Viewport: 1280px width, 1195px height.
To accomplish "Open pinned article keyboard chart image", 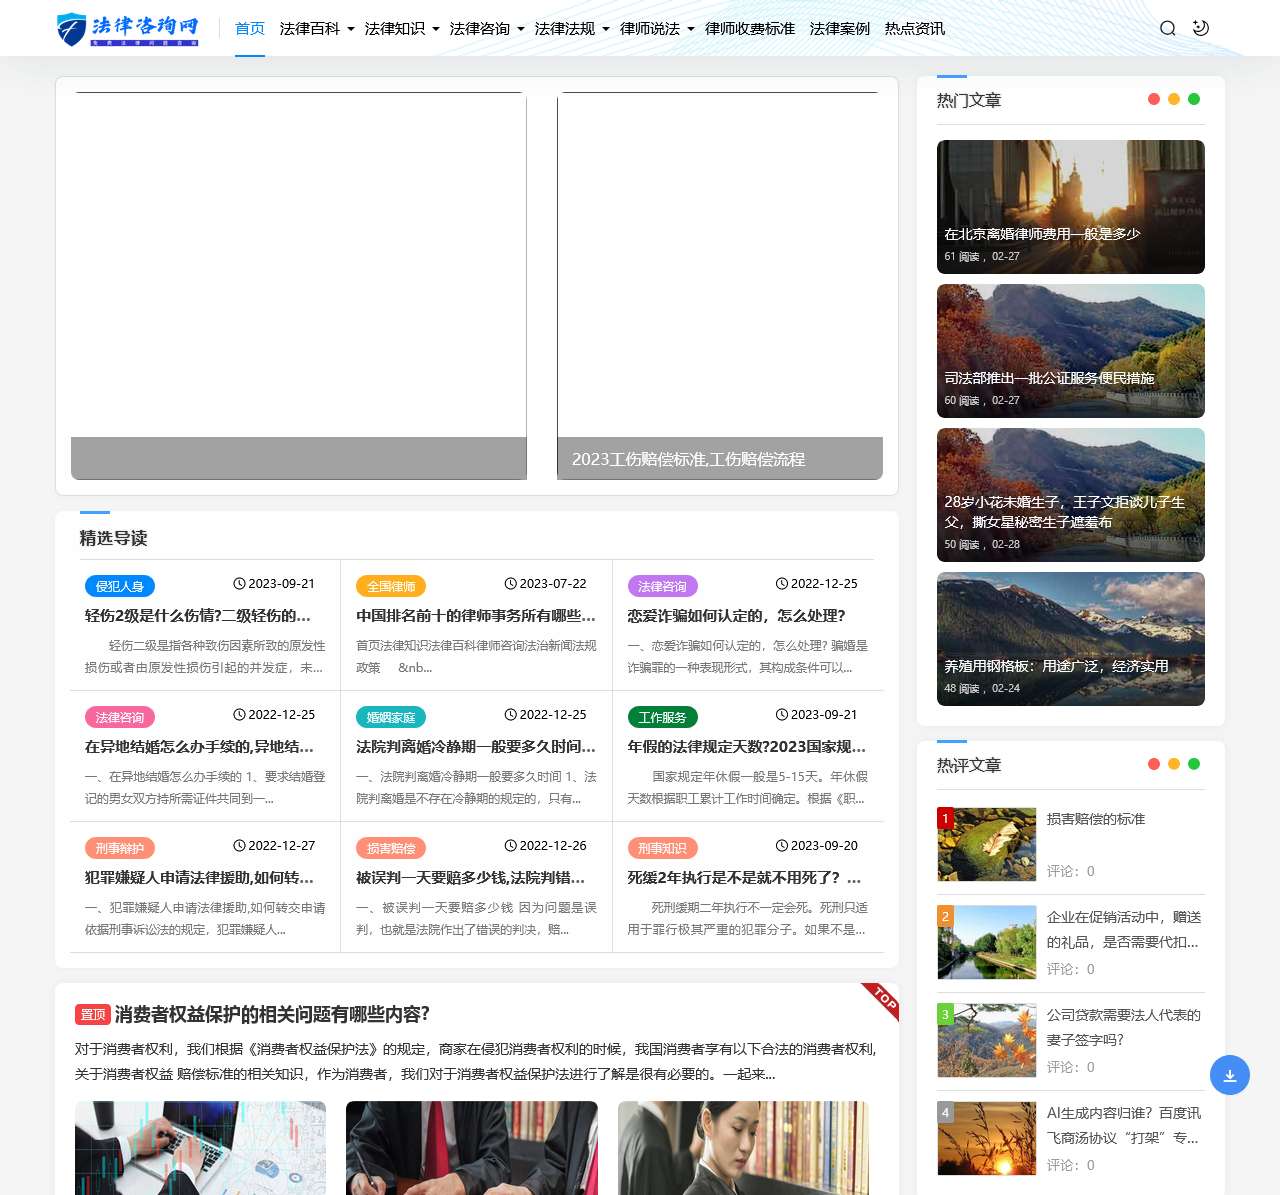I will tap(200, 1148).
